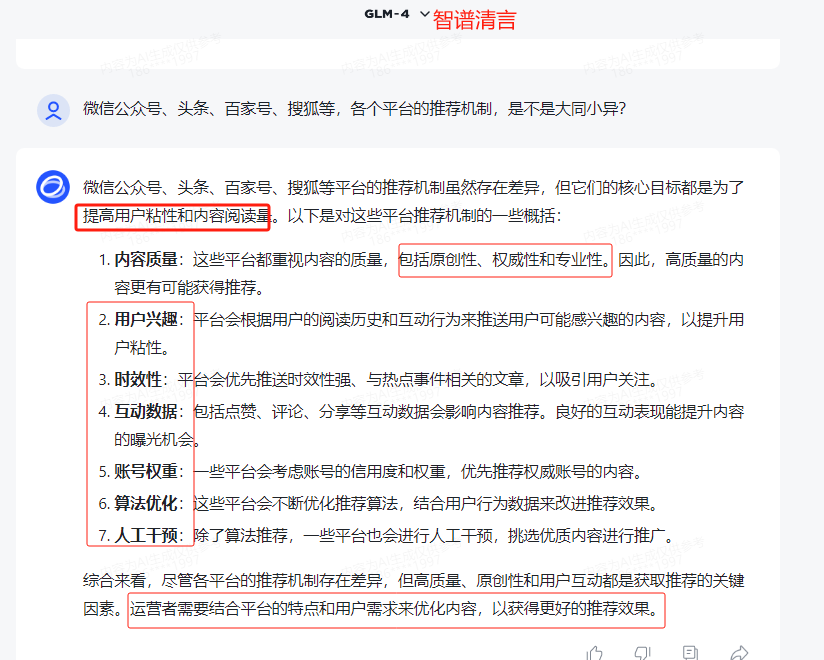Image resolution: width=824 pixels, height=660 pixels.
Task: Click the share arrow icon
Action: pos(739,653)
